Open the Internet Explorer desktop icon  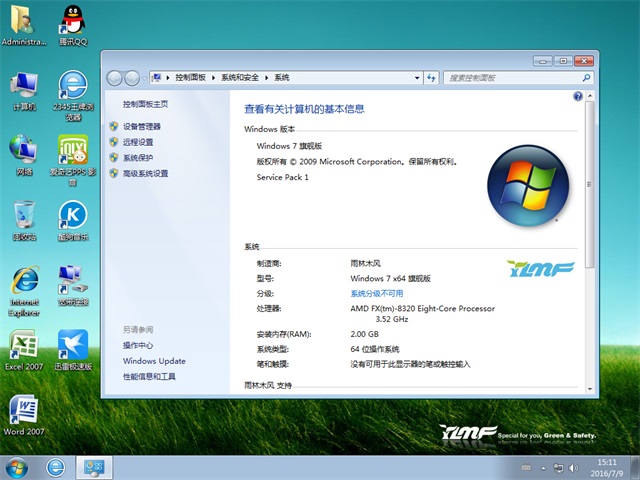coord(24,291)
